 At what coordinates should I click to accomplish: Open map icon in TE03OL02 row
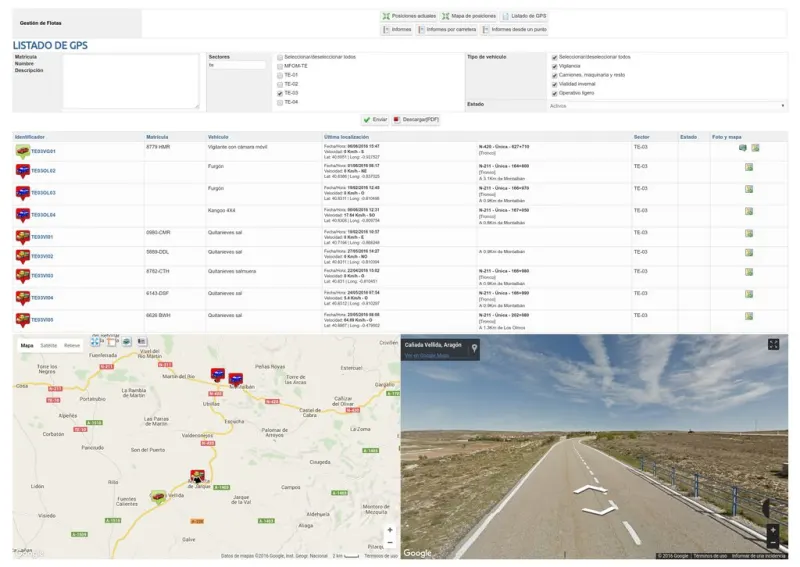[749, 167]
